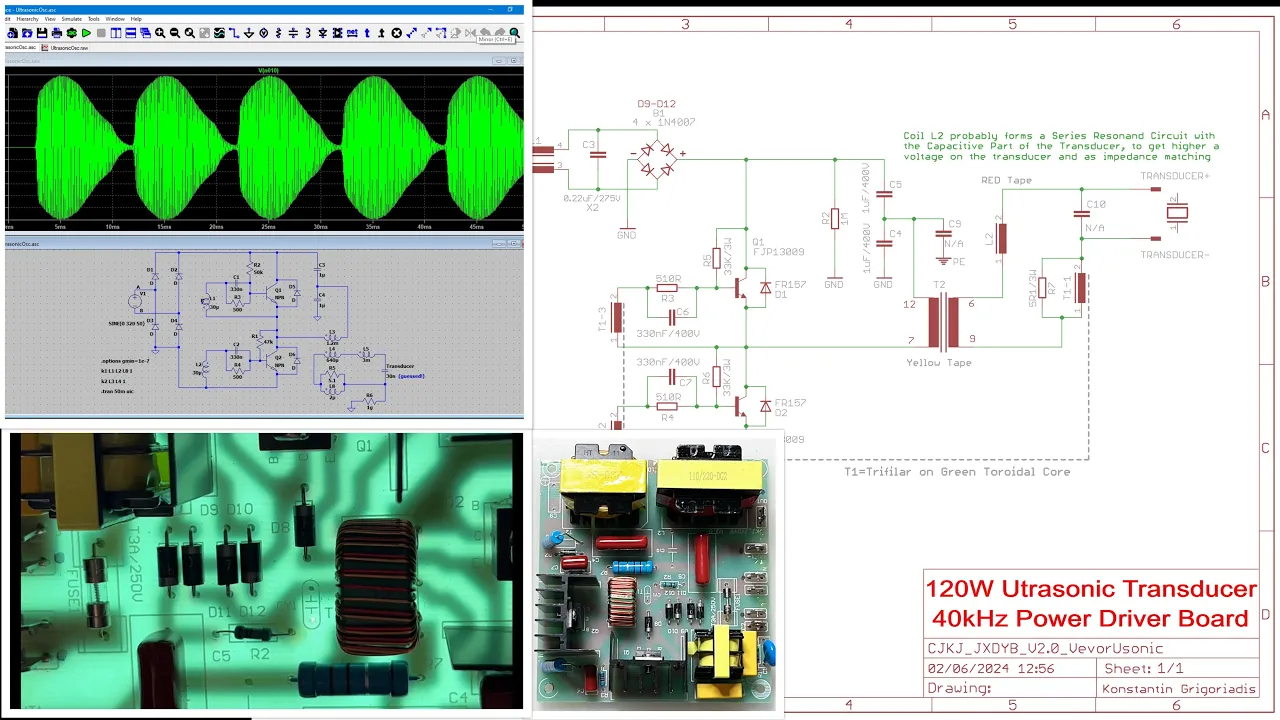
Task: Click the green waveform plot area
Action: click(264, 148)
